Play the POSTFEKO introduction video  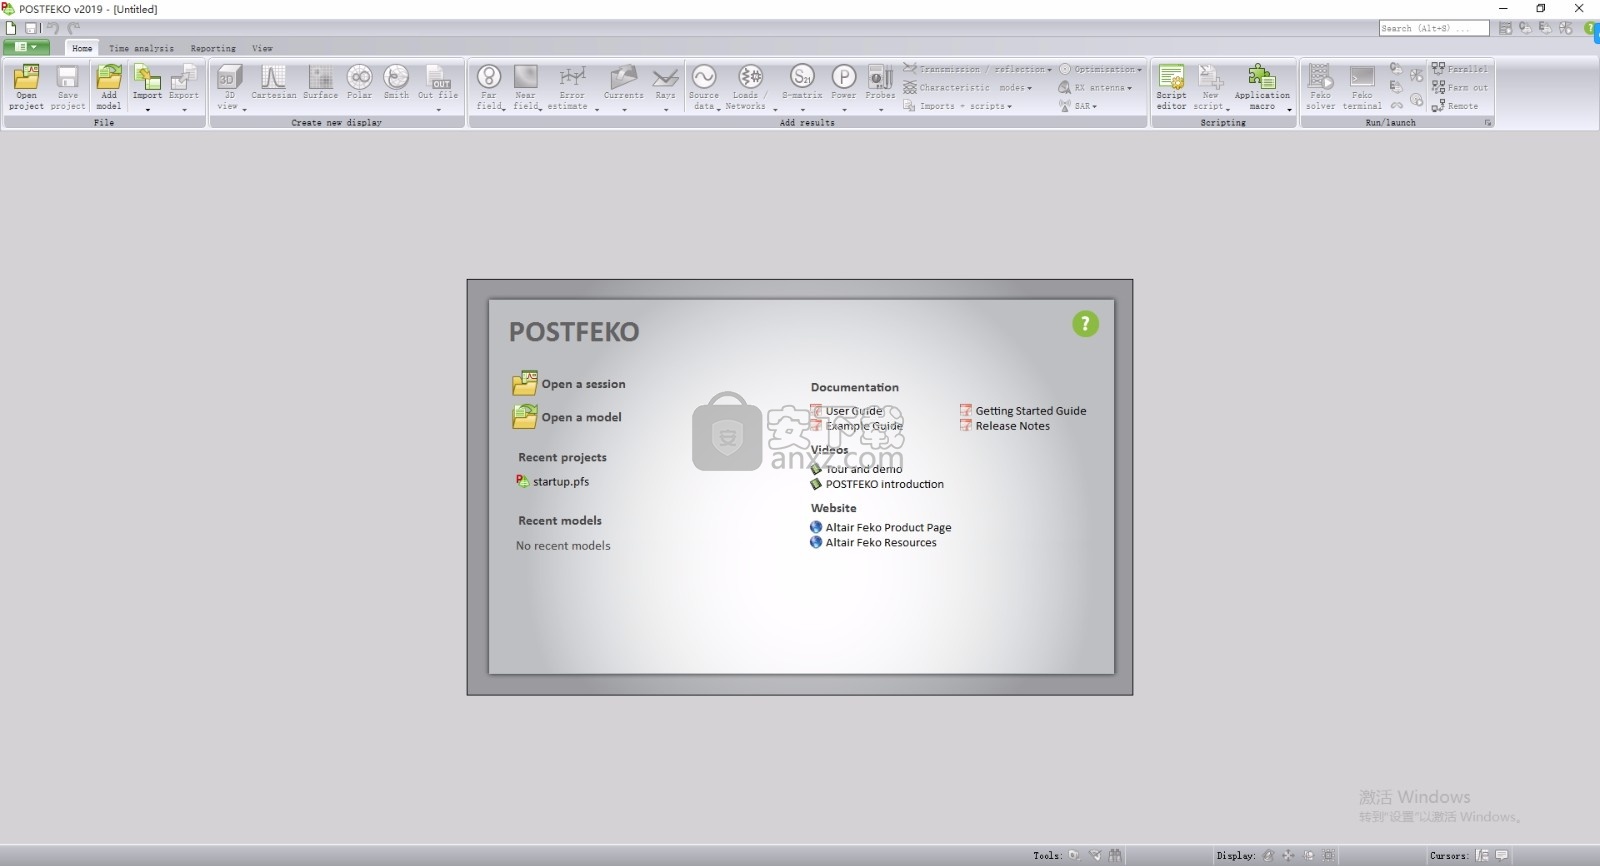tap(877, 484)
